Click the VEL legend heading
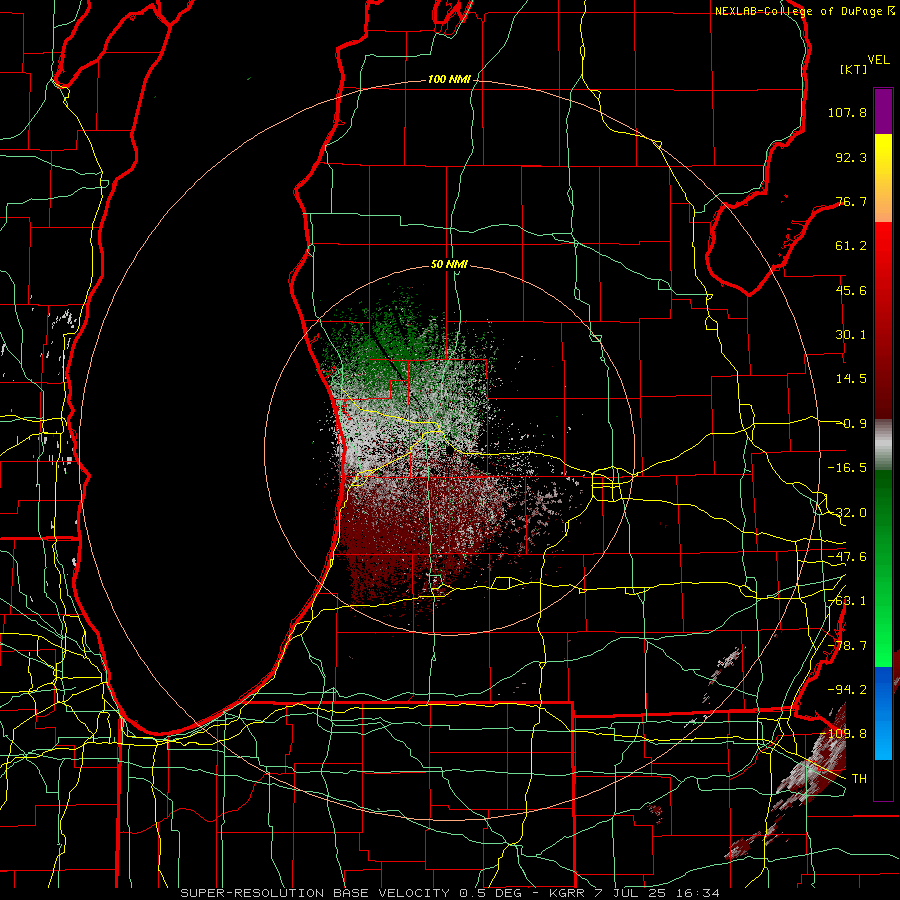Image resolution: width=900 pixels, height=900 pixels. (x=878, y=60)
